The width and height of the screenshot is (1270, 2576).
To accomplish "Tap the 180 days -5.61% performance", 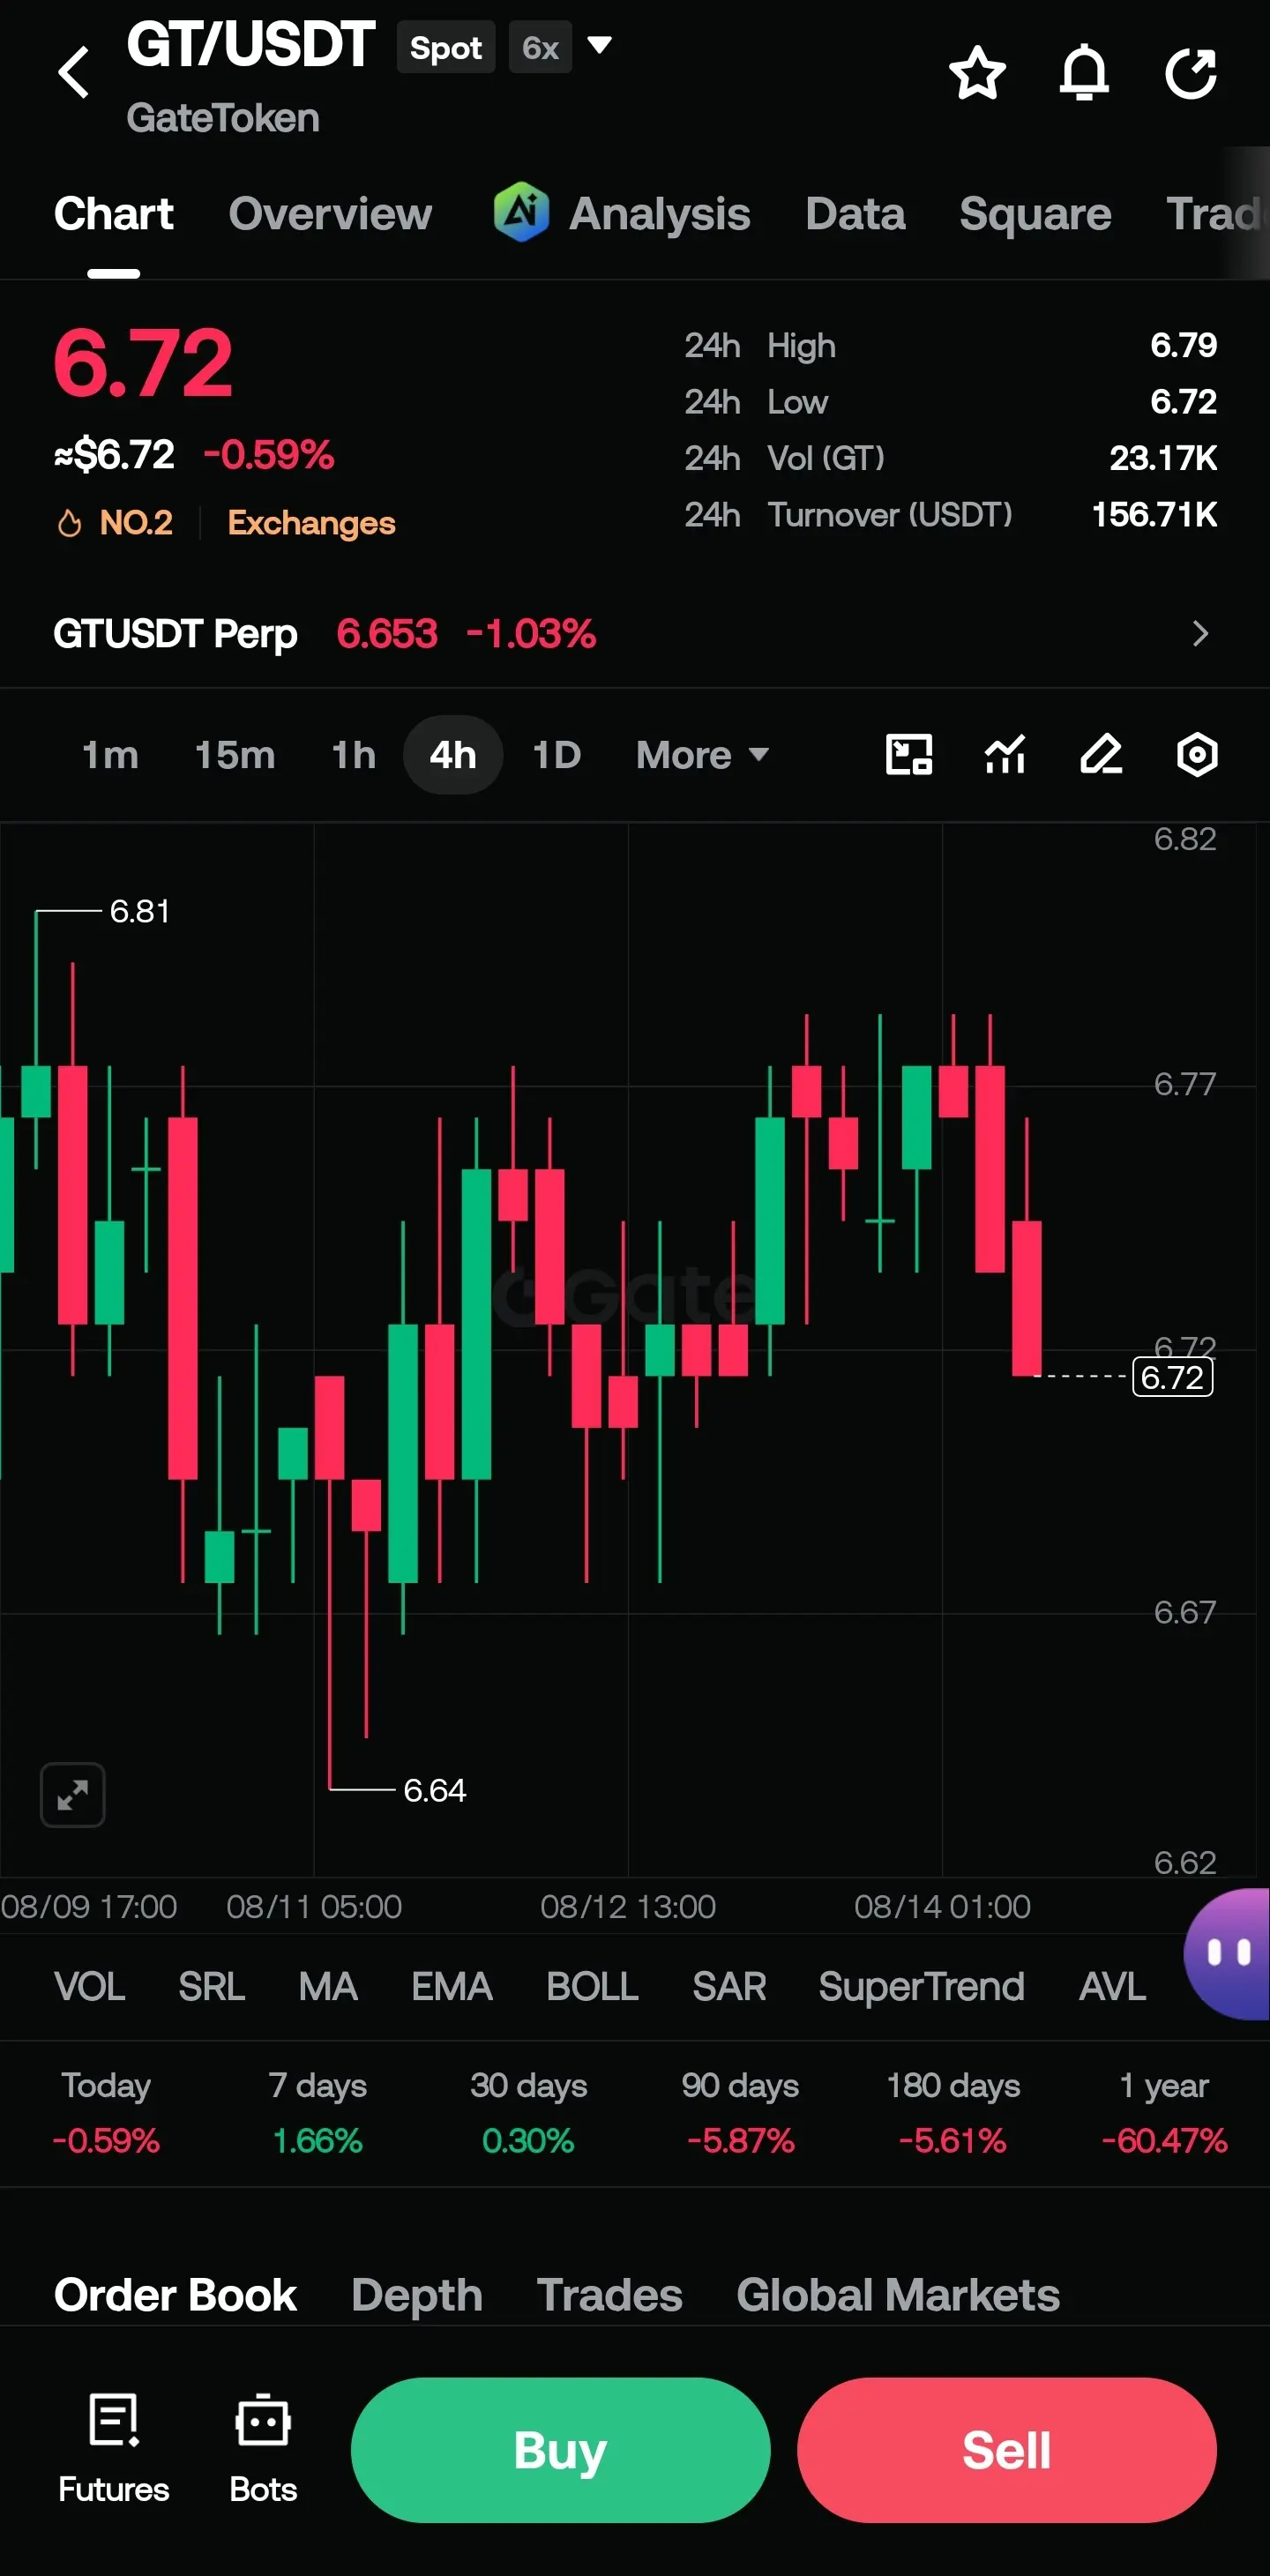I will (x=953, y=2112).
